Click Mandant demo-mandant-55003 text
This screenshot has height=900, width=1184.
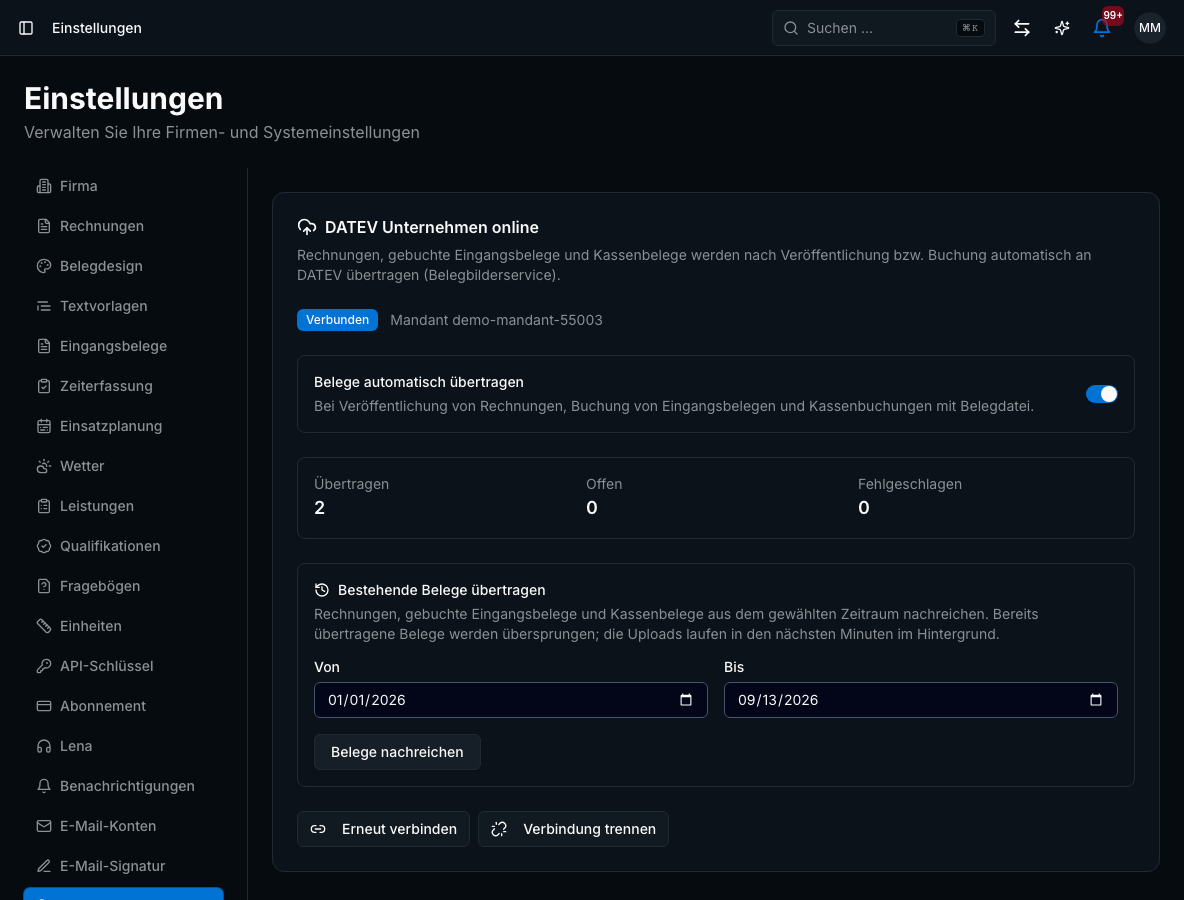(x=496, y=320)
